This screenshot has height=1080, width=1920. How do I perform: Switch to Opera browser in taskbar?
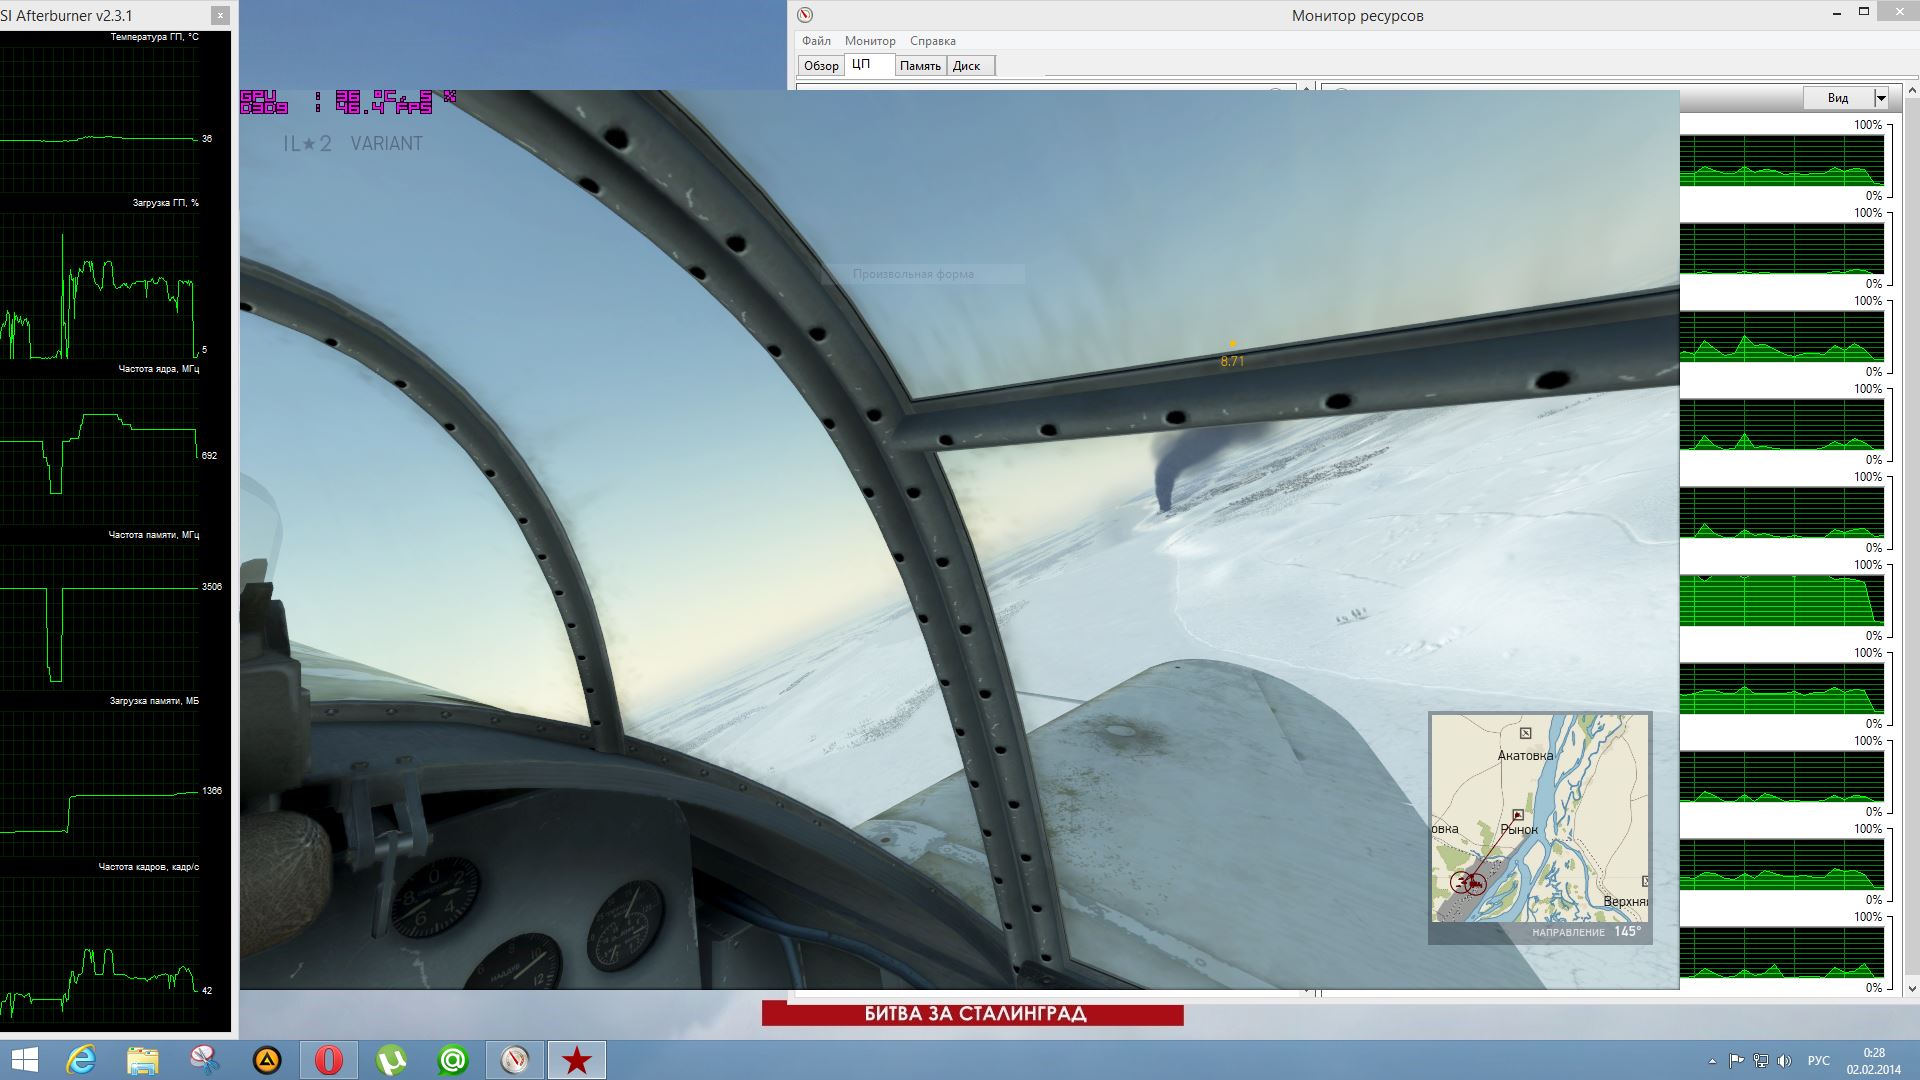click(329, 1060)
